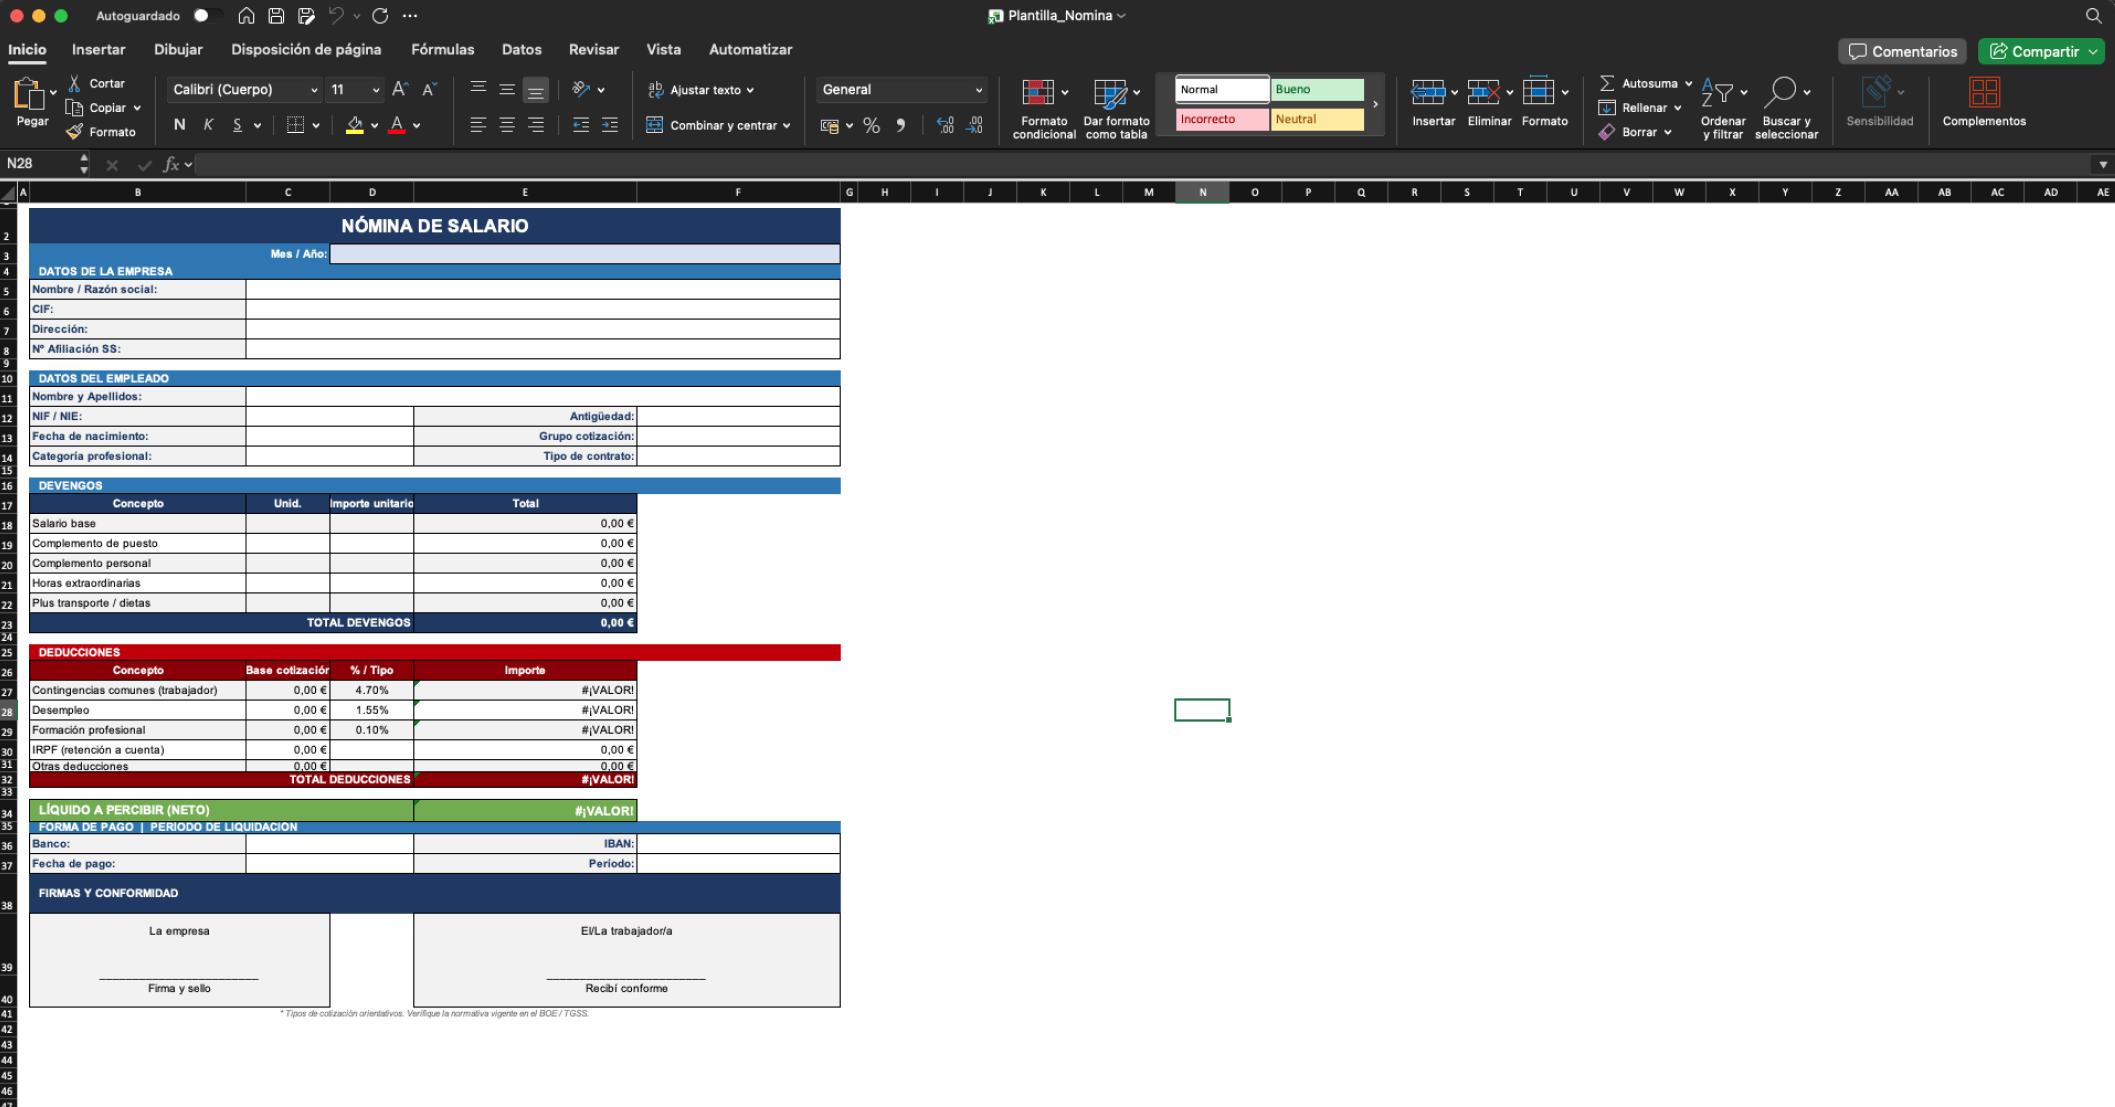Click the Find and Select magnifier
The image size is (2115, 1107).
pos(1780,93)
